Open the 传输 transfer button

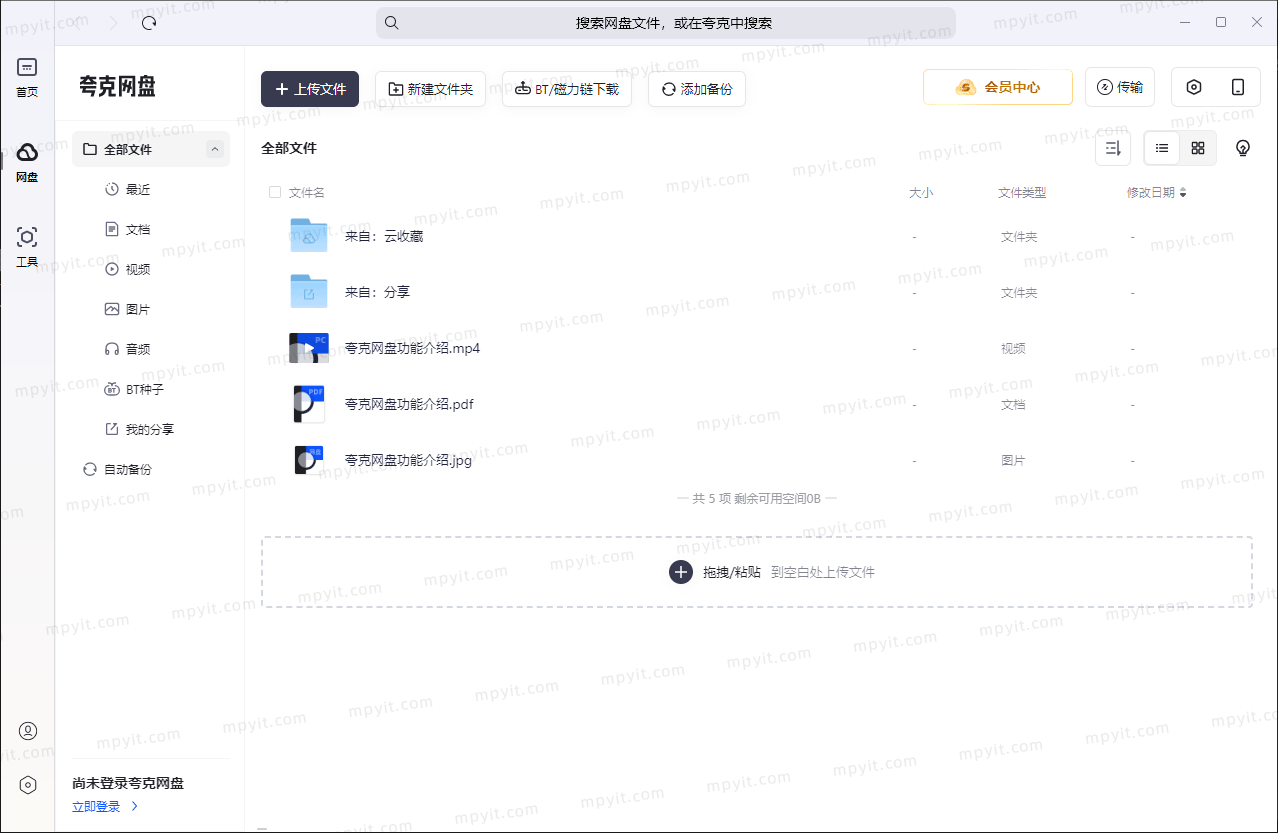(1120, 87)
